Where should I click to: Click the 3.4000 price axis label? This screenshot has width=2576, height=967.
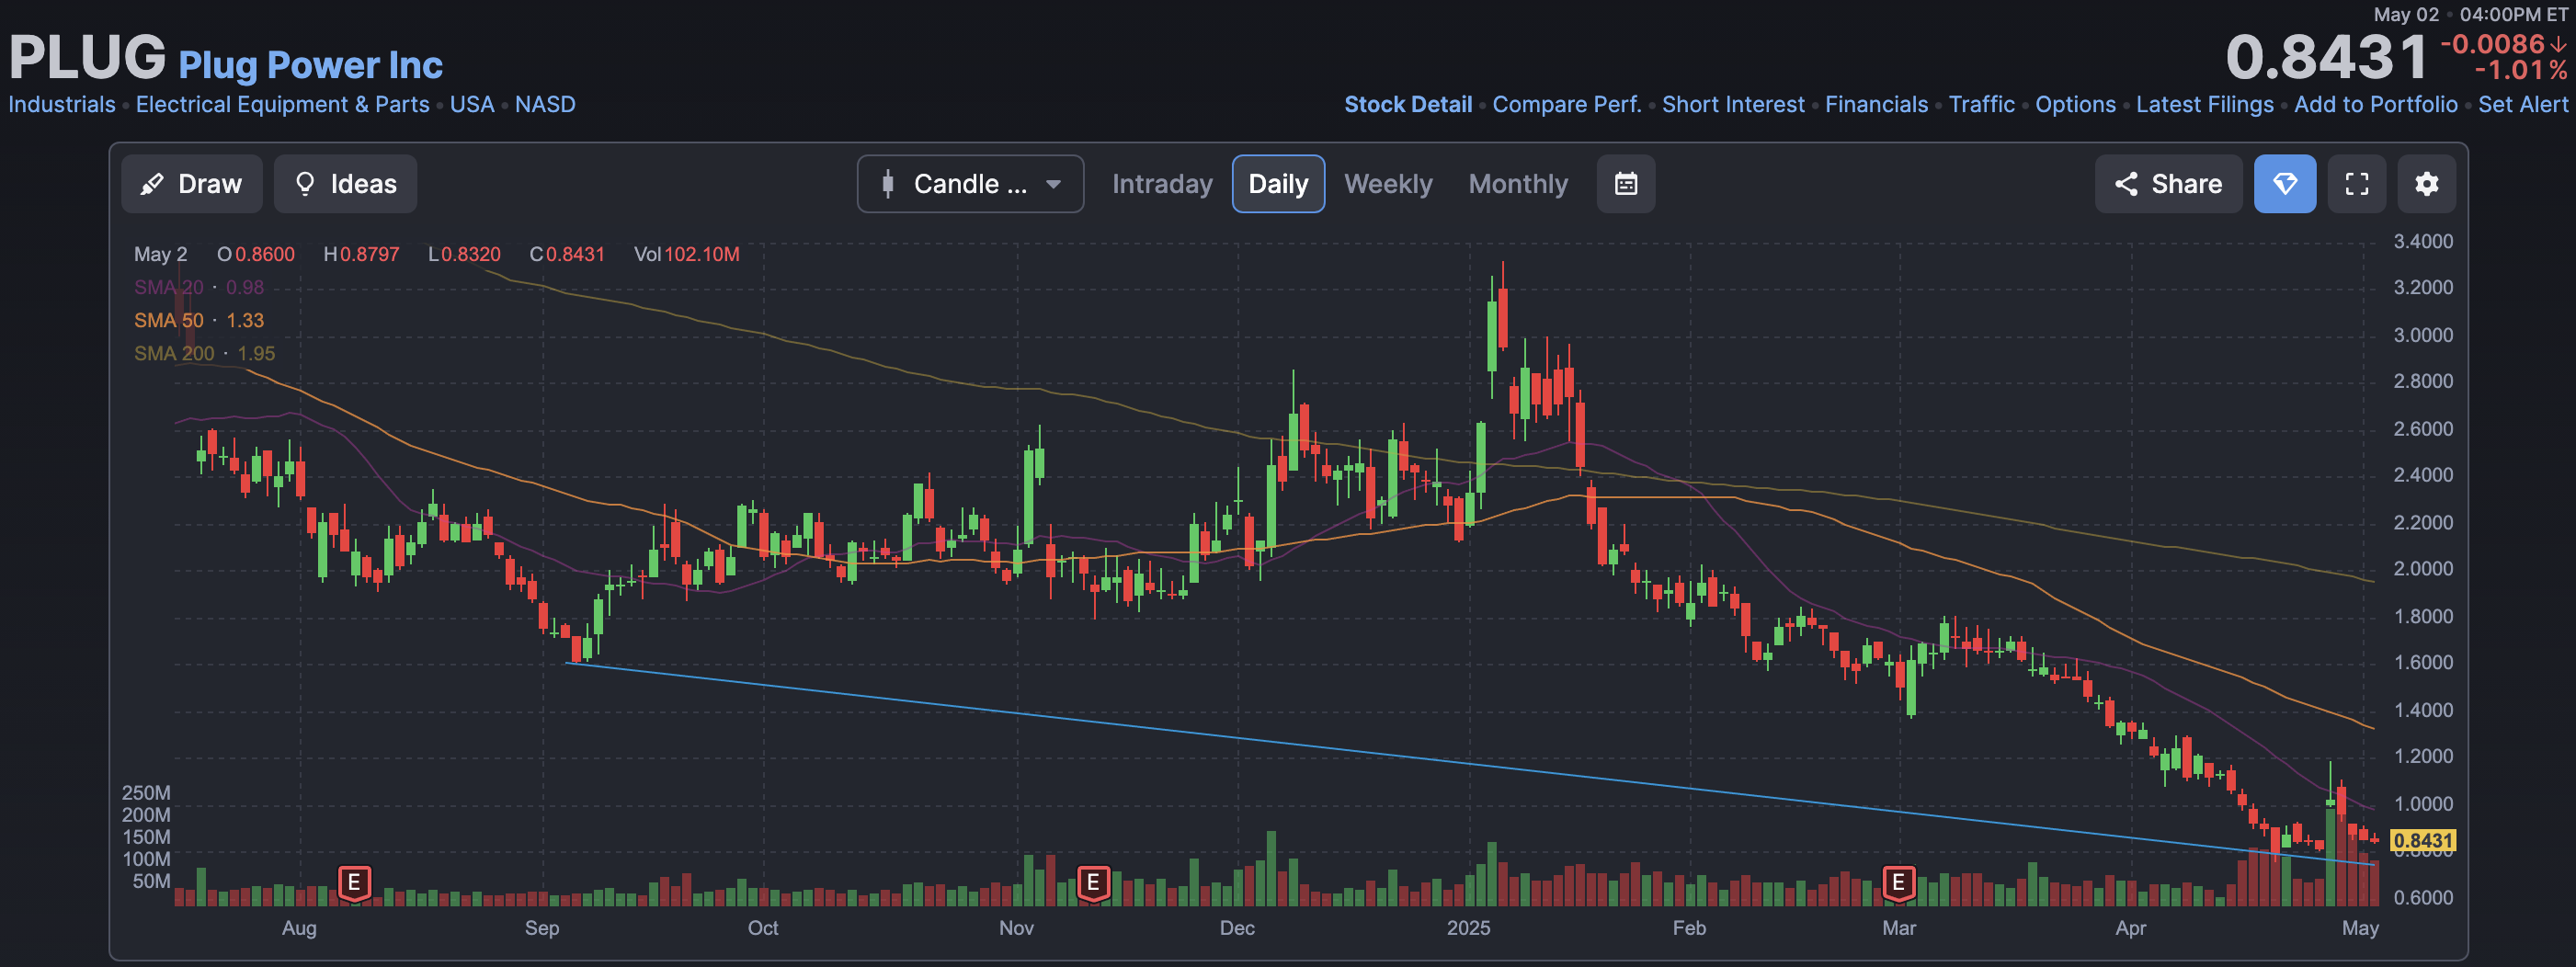(x=2423, y=241)
